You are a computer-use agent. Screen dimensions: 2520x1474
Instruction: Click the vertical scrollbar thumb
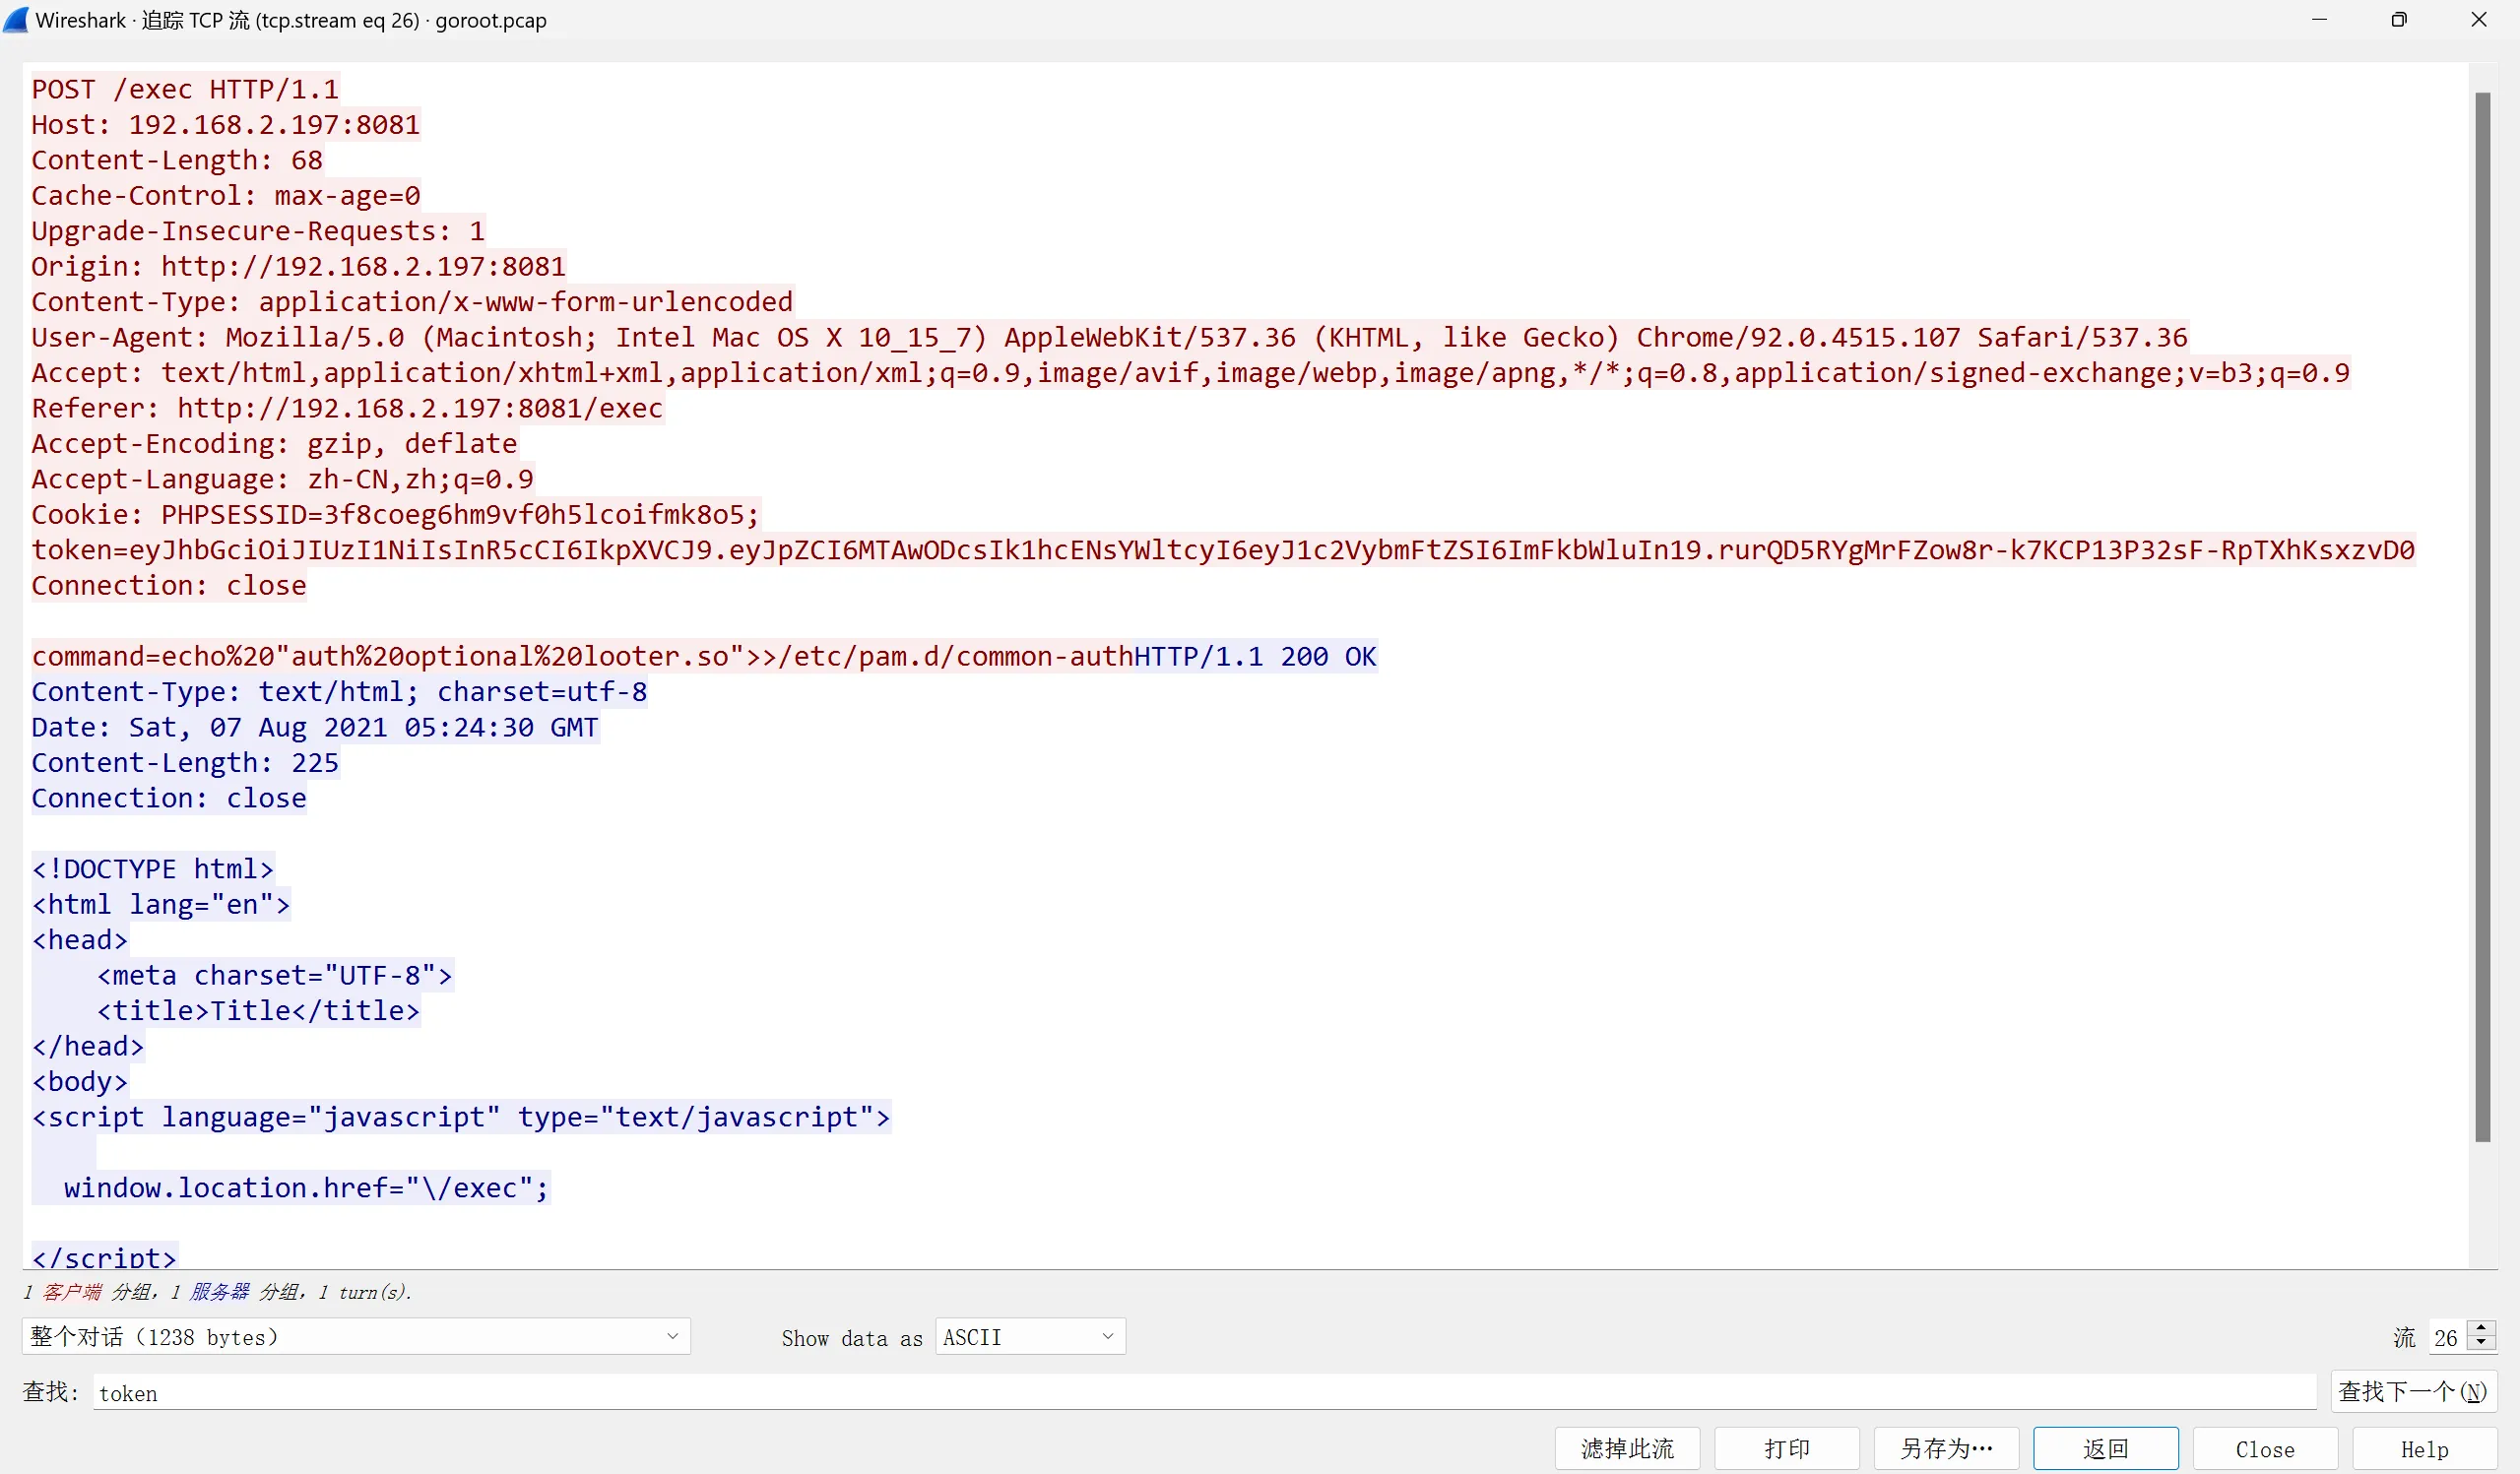click(x=2482, y=615)
